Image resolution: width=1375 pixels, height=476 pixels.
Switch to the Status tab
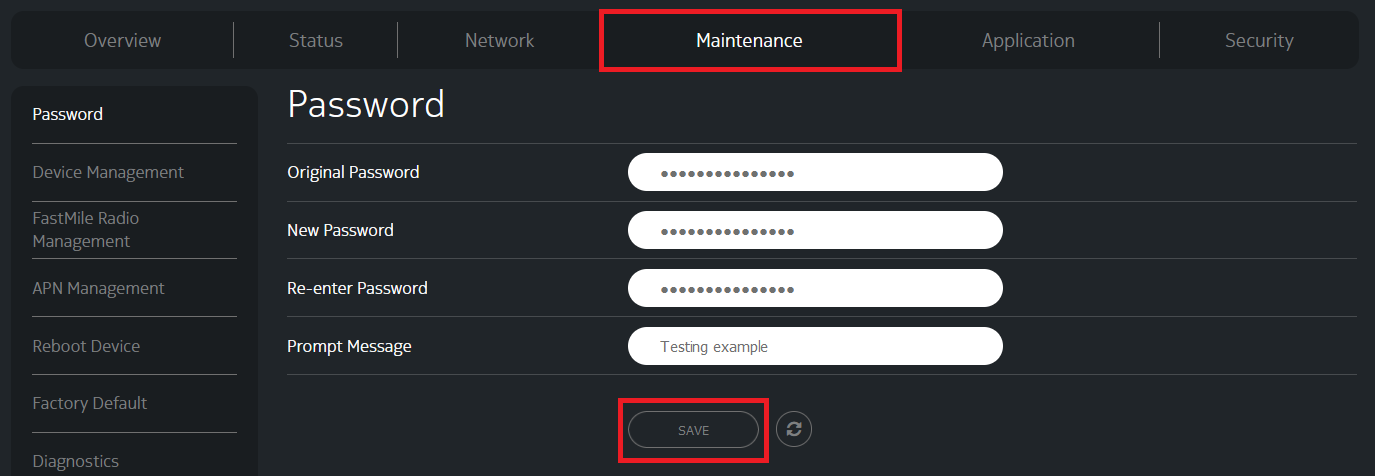pos(316,41)
